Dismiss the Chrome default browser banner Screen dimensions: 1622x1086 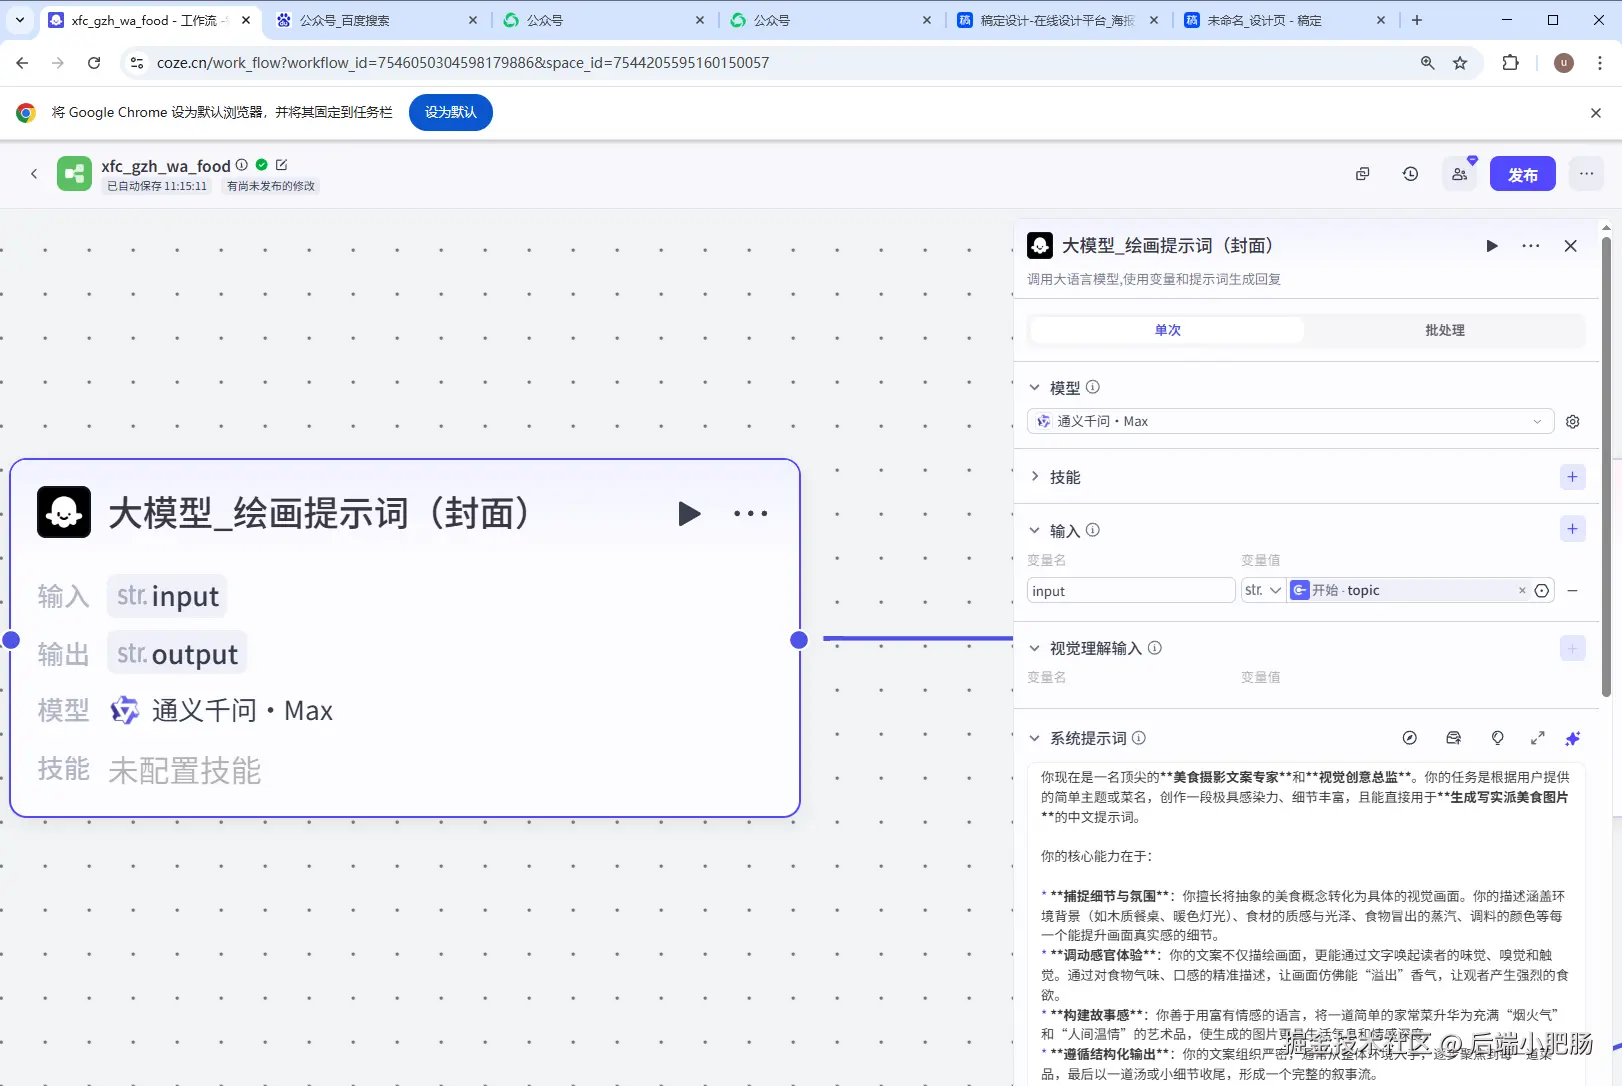point(1595,113)
